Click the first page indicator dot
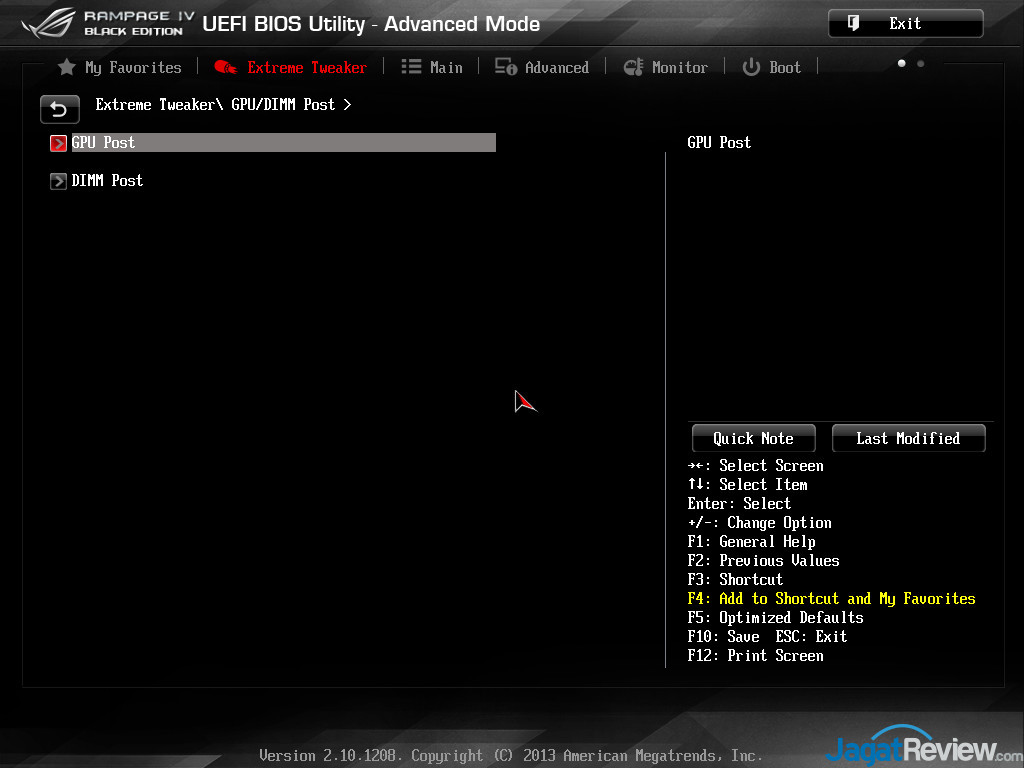 [x=901, y=63]
